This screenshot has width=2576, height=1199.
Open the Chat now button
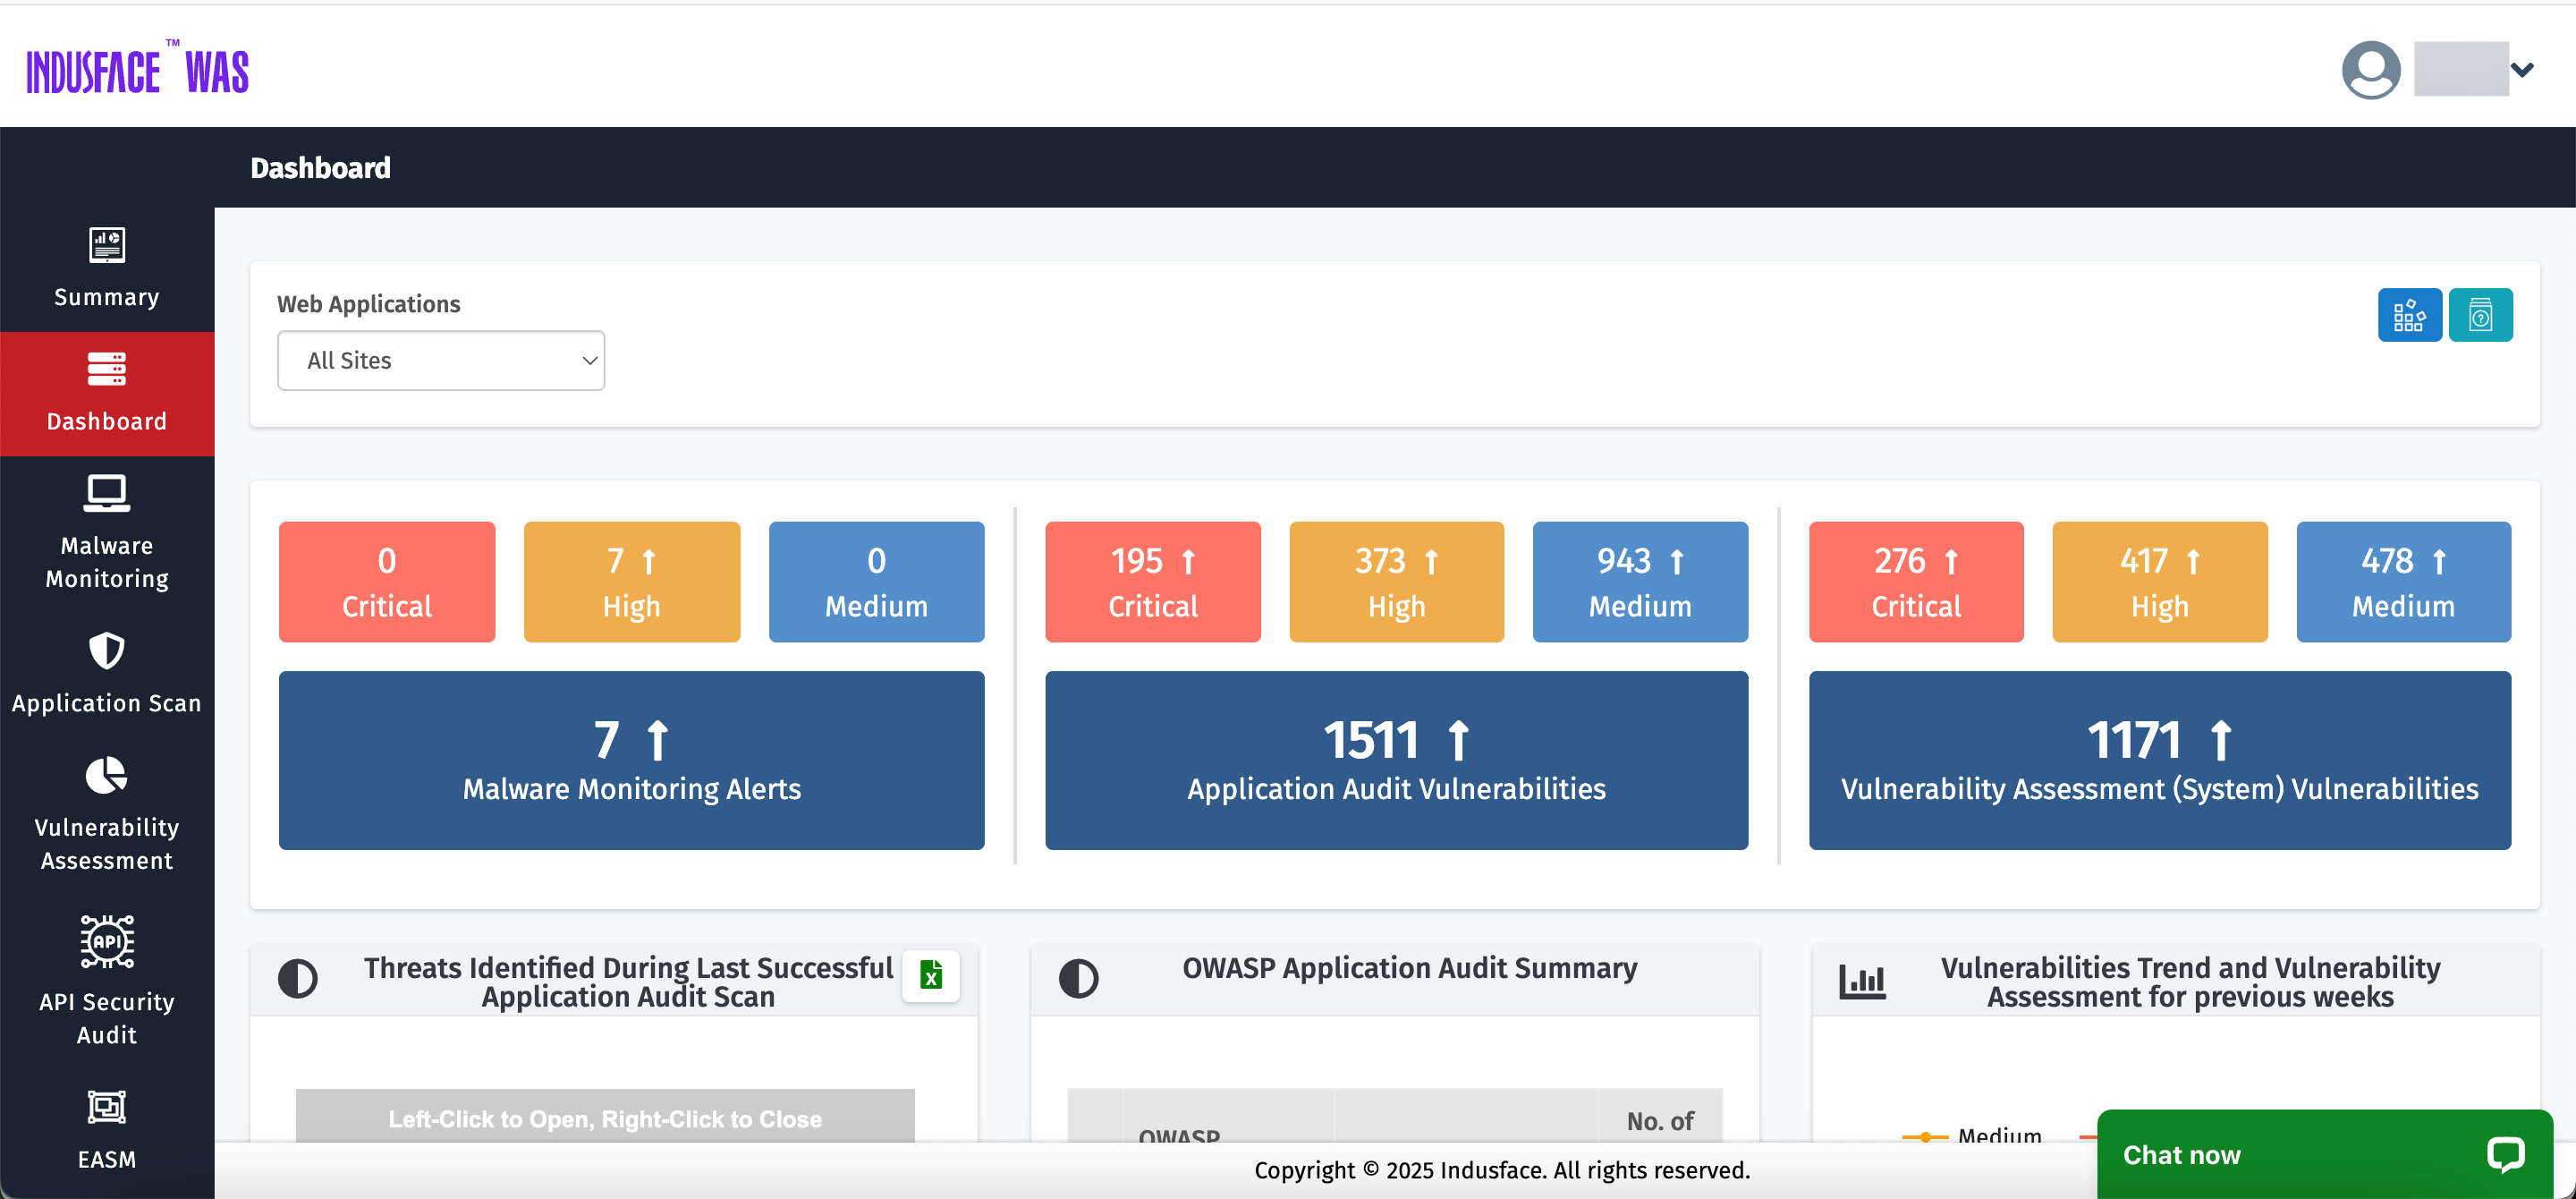tap(2323, 1154)
